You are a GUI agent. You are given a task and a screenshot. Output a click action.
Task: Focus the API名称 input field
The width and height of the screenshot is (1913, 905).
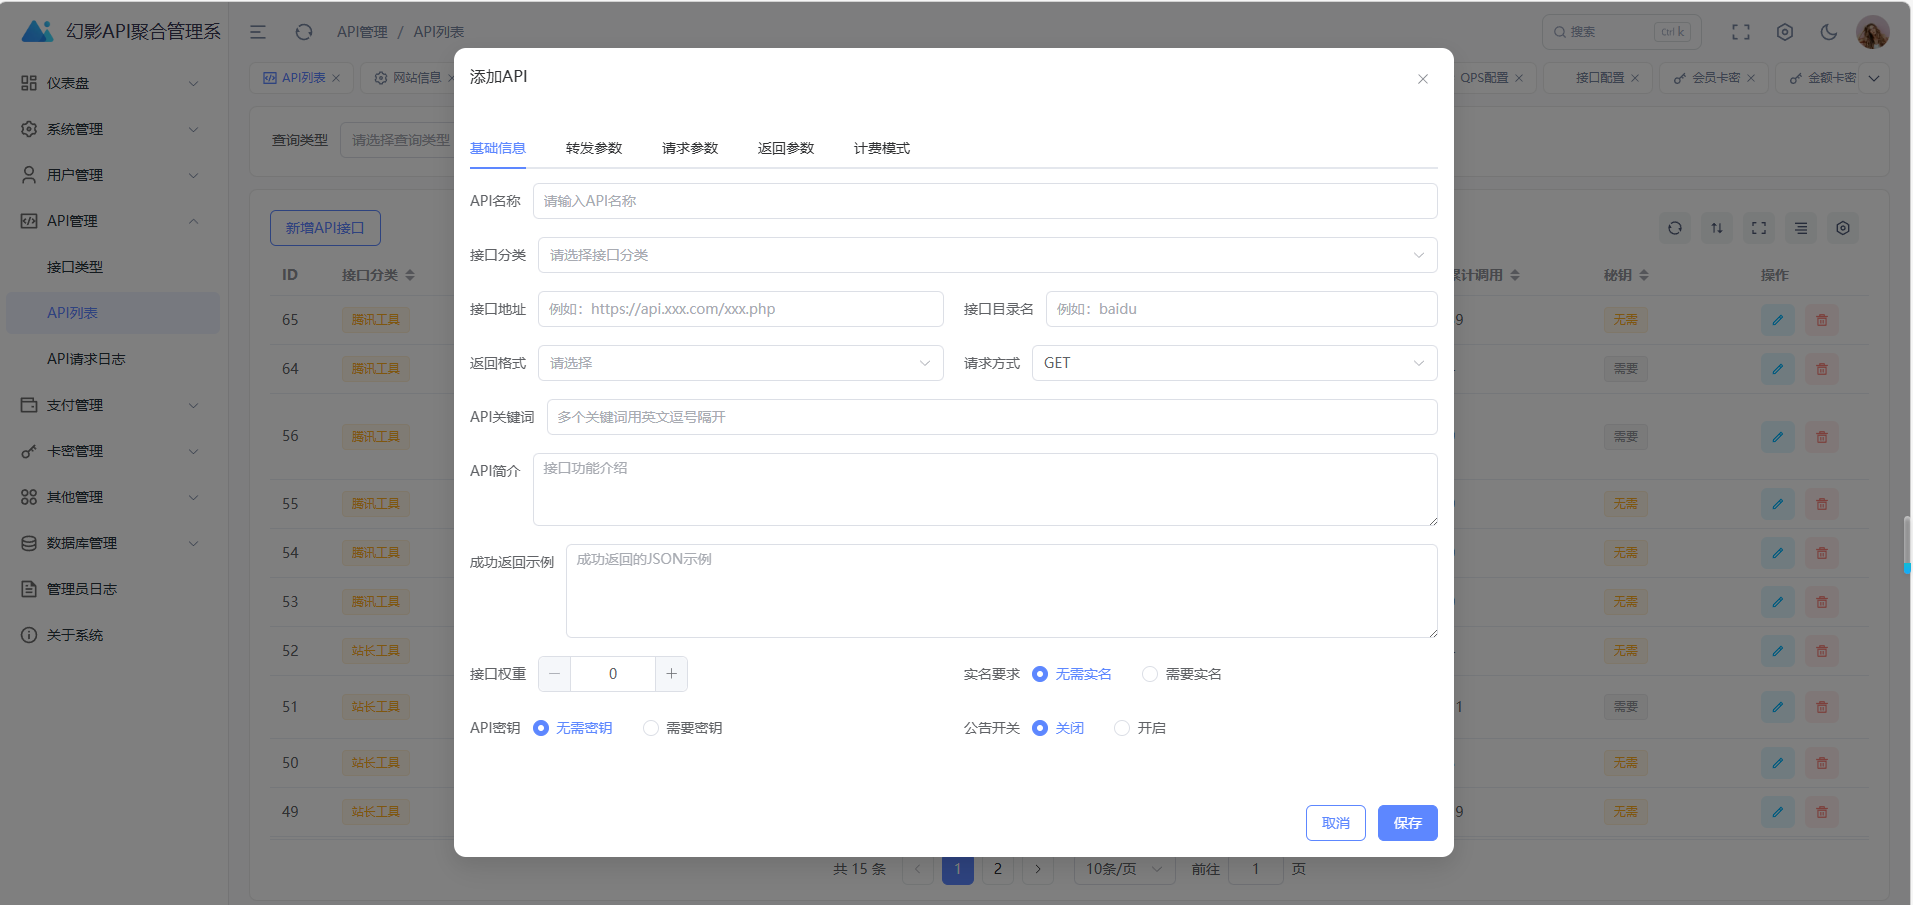point(985,201)
